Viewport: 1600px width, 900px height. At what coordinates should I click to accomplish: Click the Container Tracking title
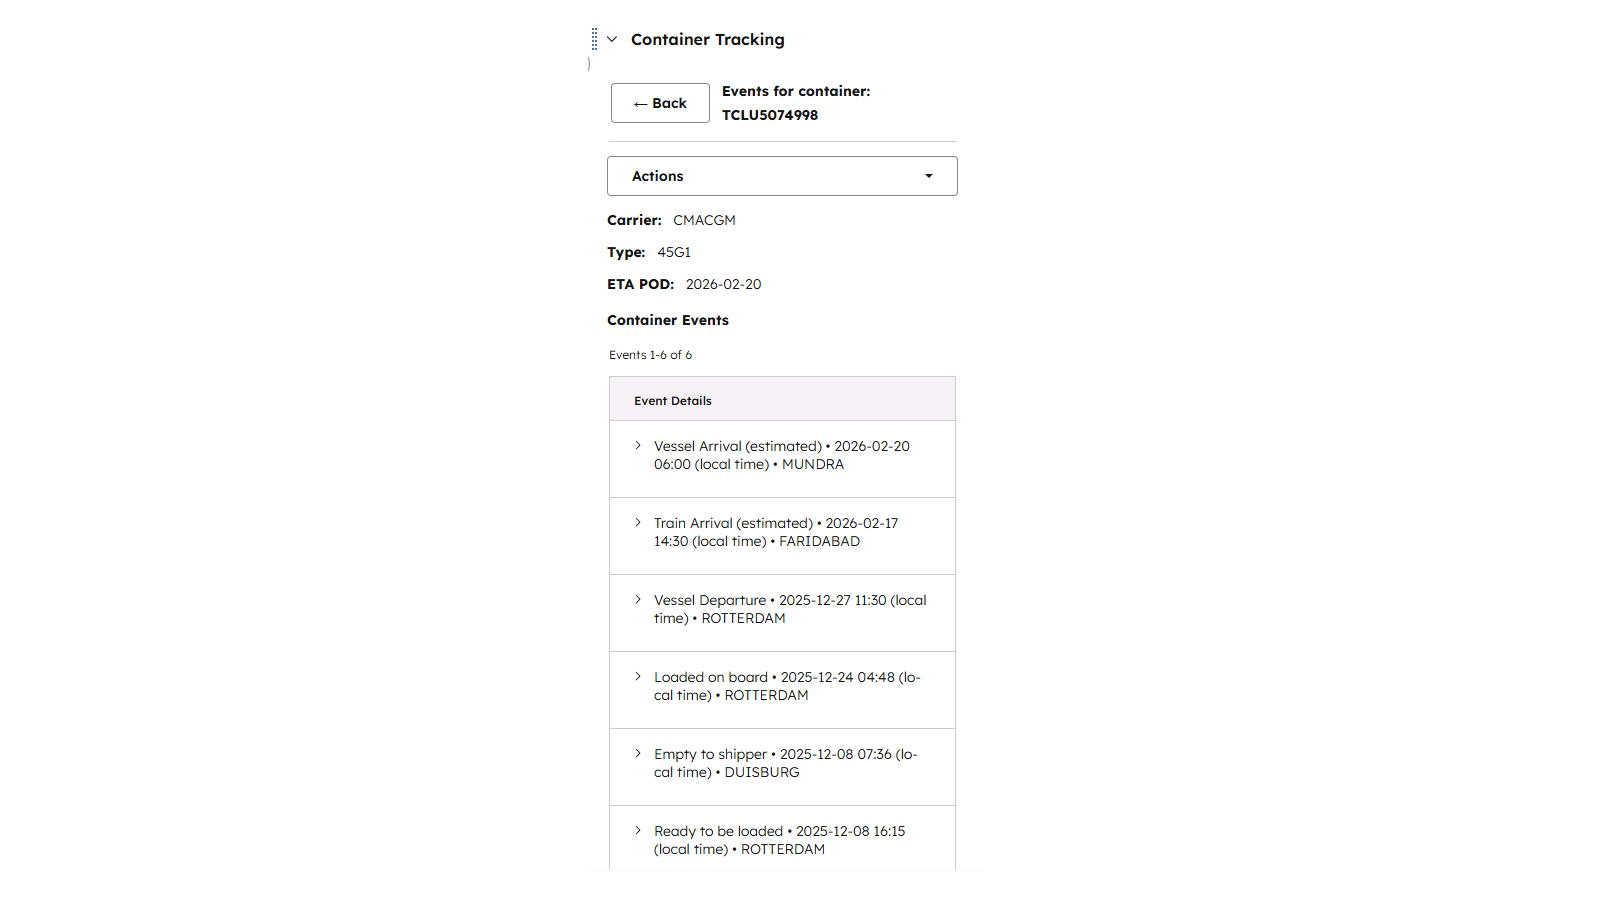[x=707, y=40]
